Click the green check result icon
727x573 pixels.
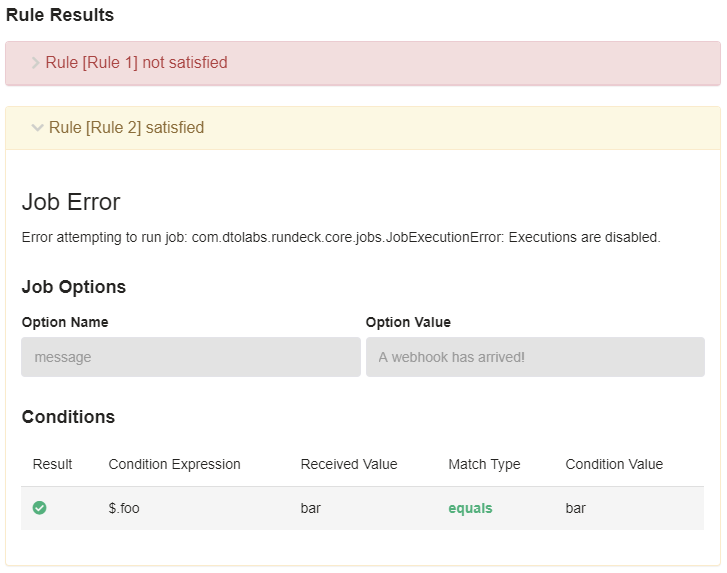pos(39,508)
